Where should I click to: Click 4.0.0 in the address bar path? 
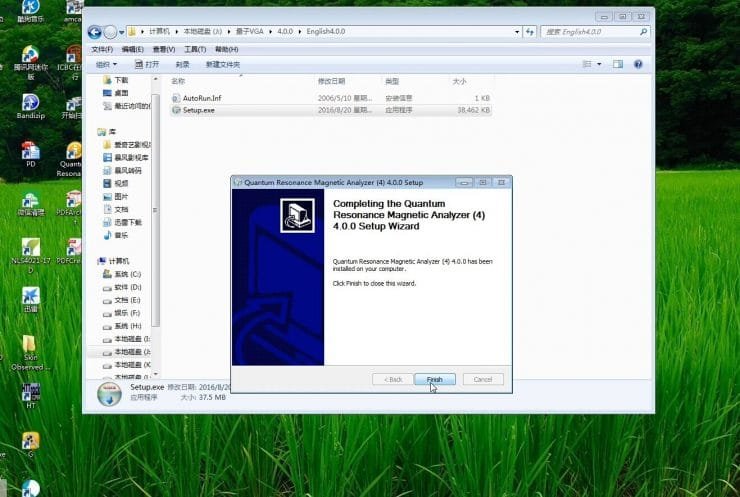(285, 31)
